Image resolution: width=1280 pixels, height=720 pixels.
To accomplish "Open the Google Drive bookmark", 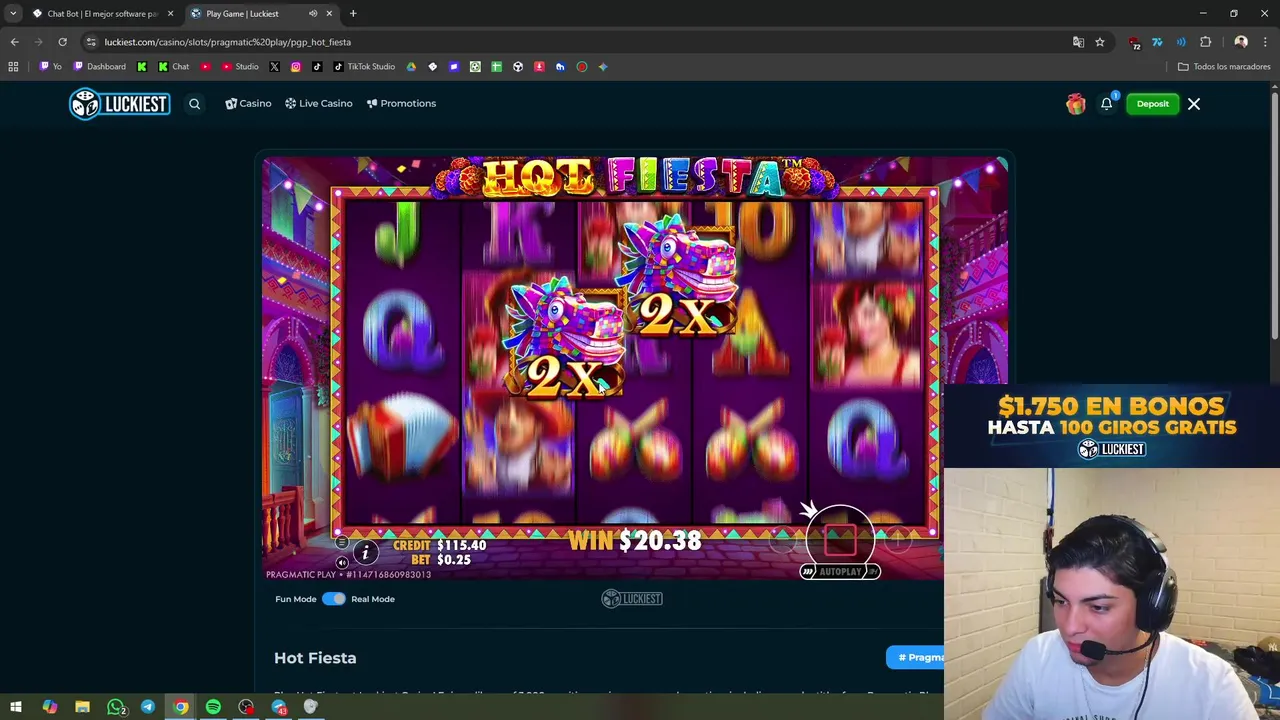I will pos(411,67).
